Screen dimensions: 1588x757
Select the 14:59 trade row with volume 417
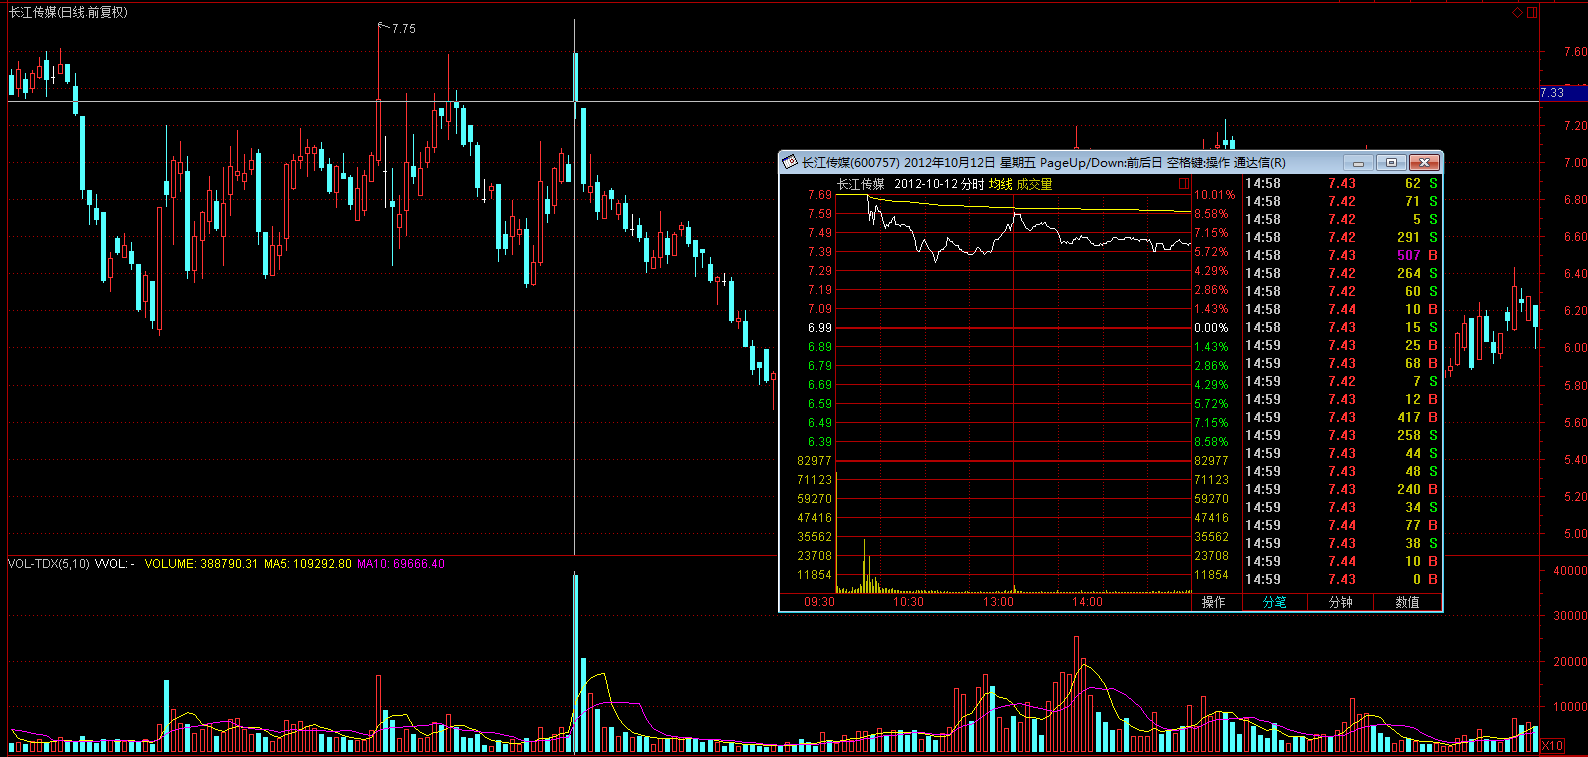1342,417
